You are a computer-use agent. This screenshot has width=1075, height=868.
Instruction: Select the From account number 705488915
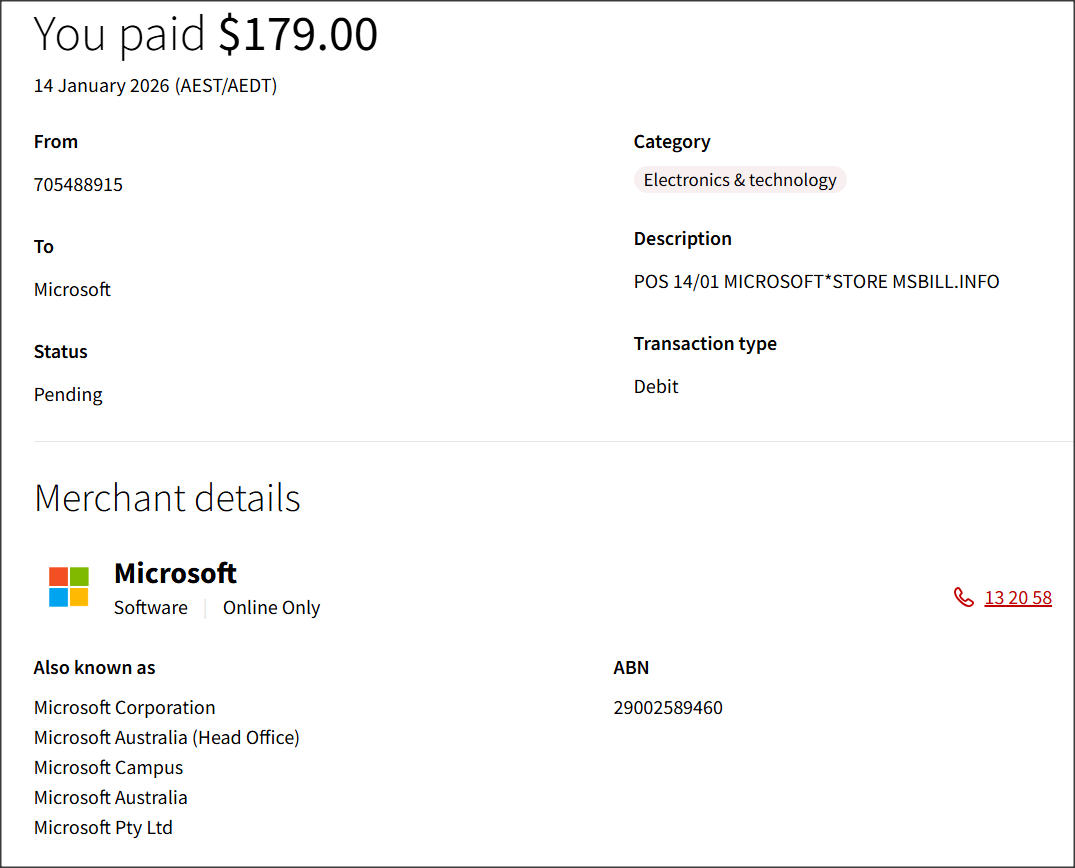[x=78, y=185]
